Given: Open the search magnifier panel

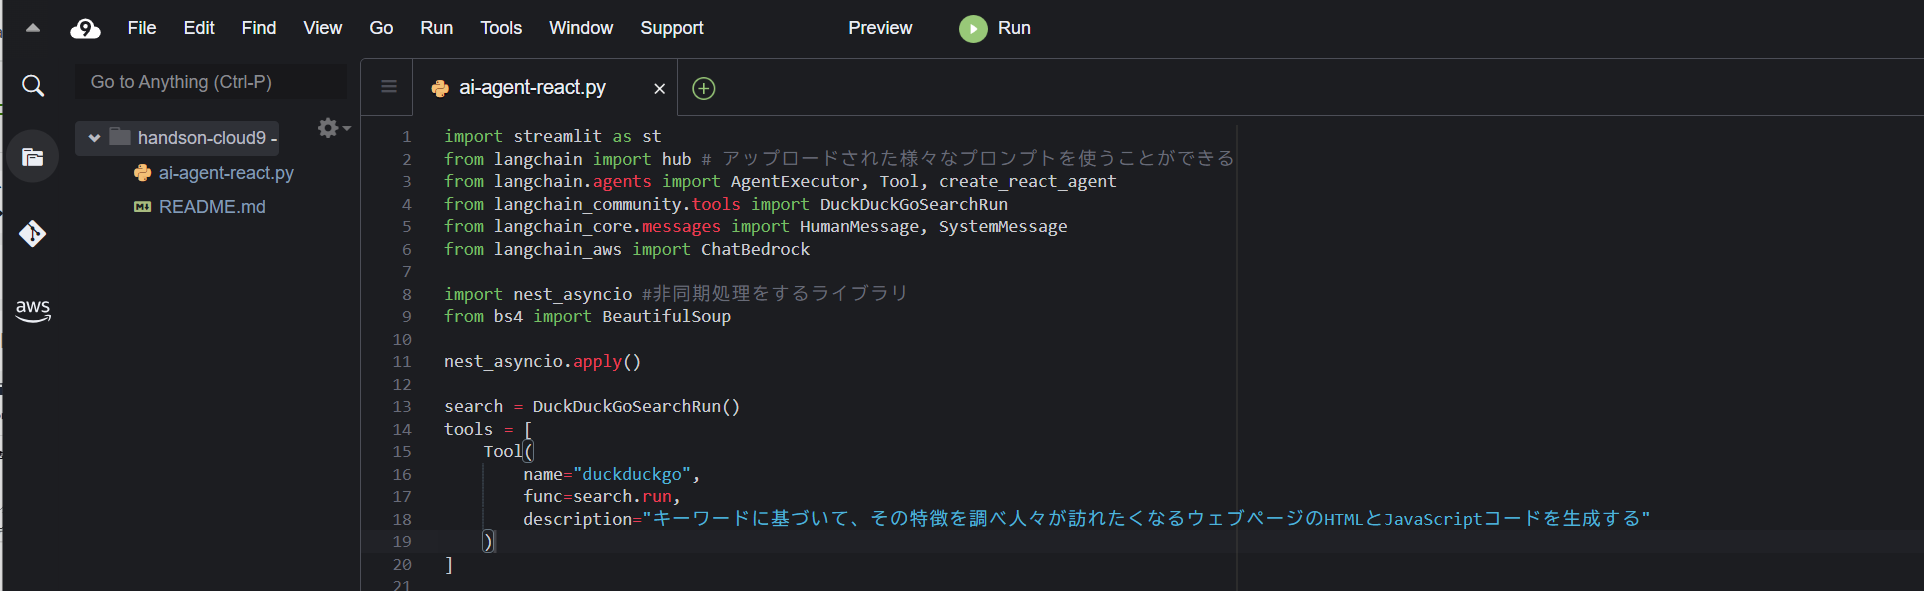Looking at the screenshot, I should 33,86.
